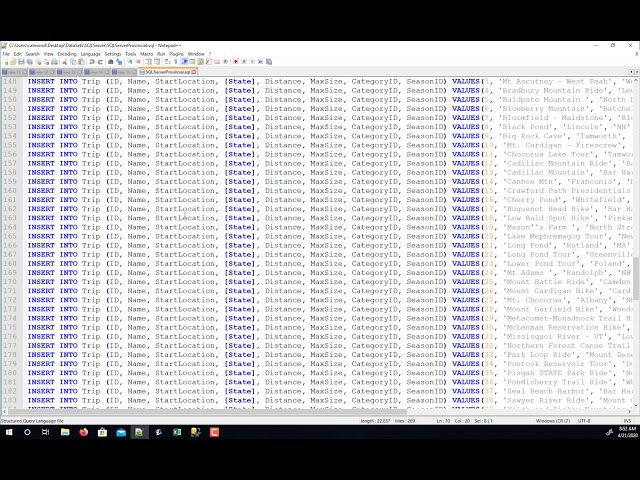Click the Cut scissors toolbar icon
Image resolution: width=640 pixels, height=480 pixels.
[64, 62]
